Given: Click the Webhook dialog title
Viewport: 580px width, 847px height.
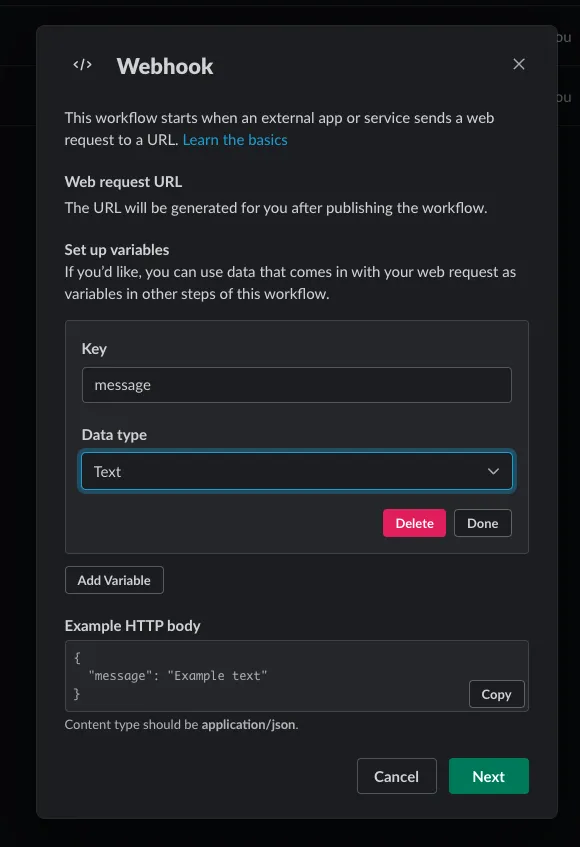Looking at the screenshot, I should 165,66.
